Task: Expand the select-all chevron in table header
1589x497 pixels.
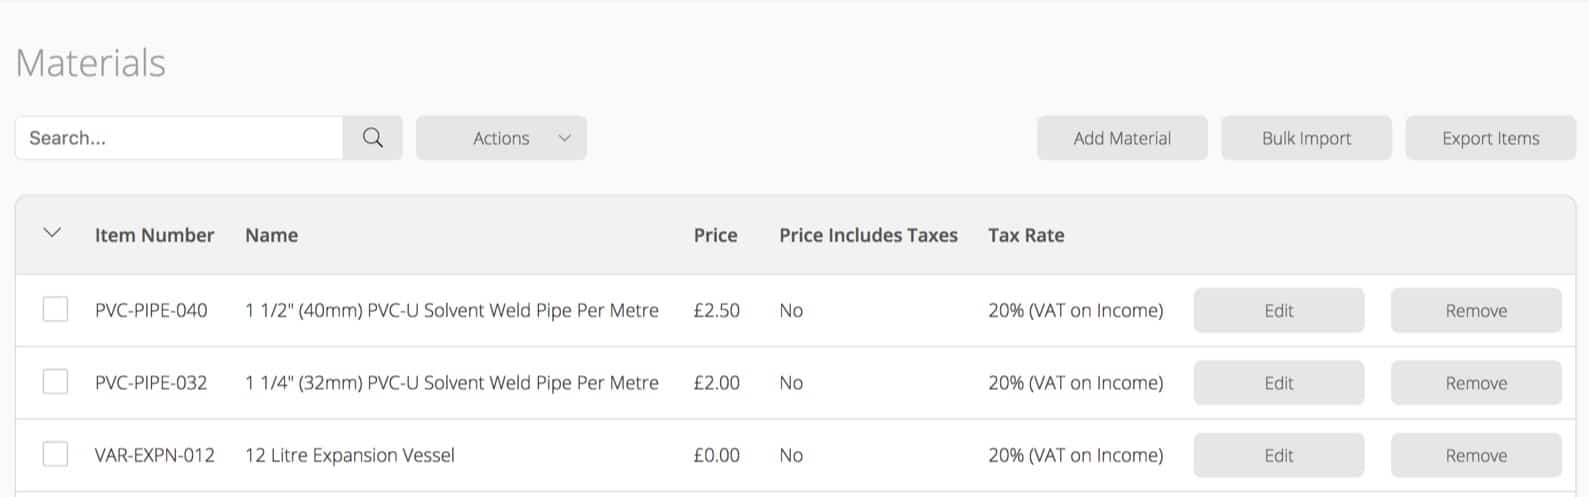Action: pos(53,234)
